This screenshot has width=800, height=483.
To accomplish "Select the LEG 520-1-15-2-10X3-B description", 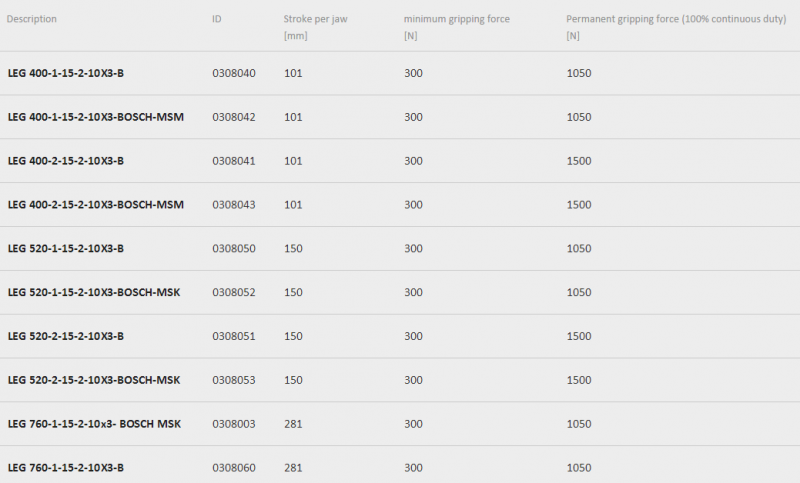I will click(66, 248).
